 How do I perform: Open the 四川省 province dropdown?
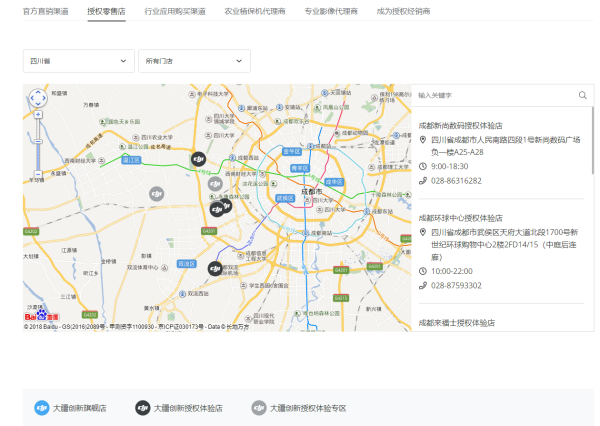click(78, 61)
